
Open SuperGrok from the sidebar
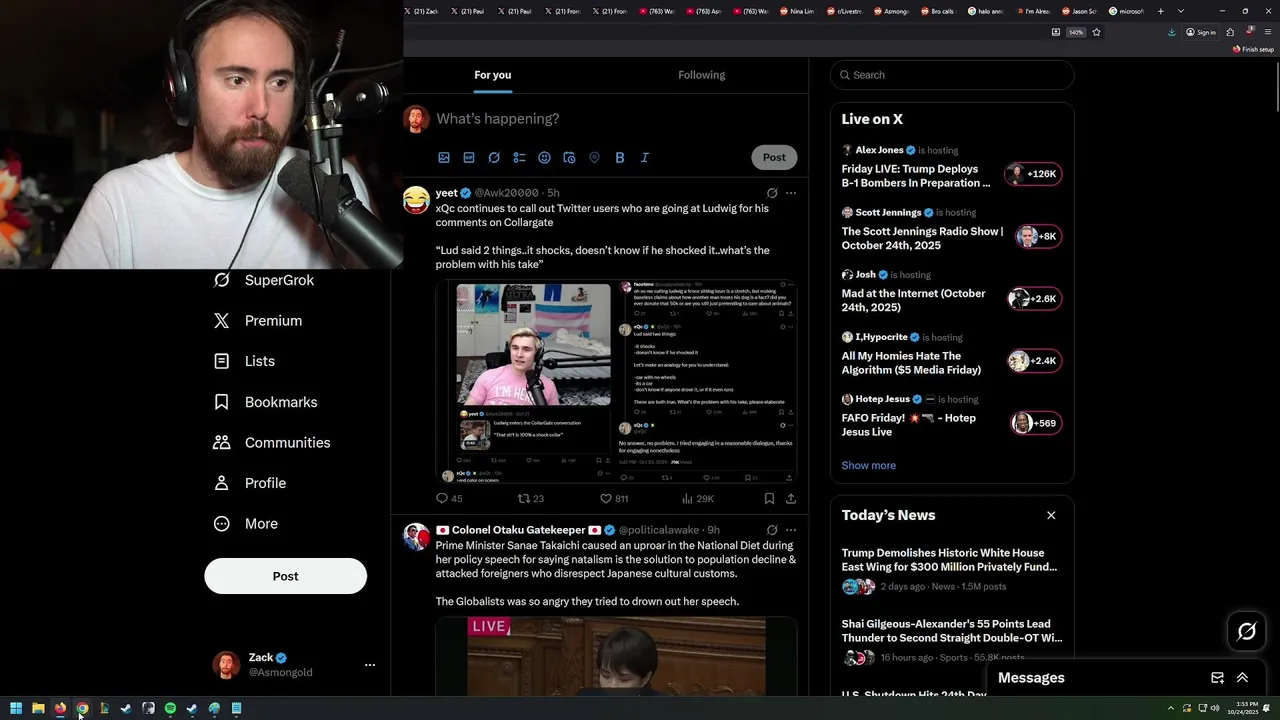(265, 280)
